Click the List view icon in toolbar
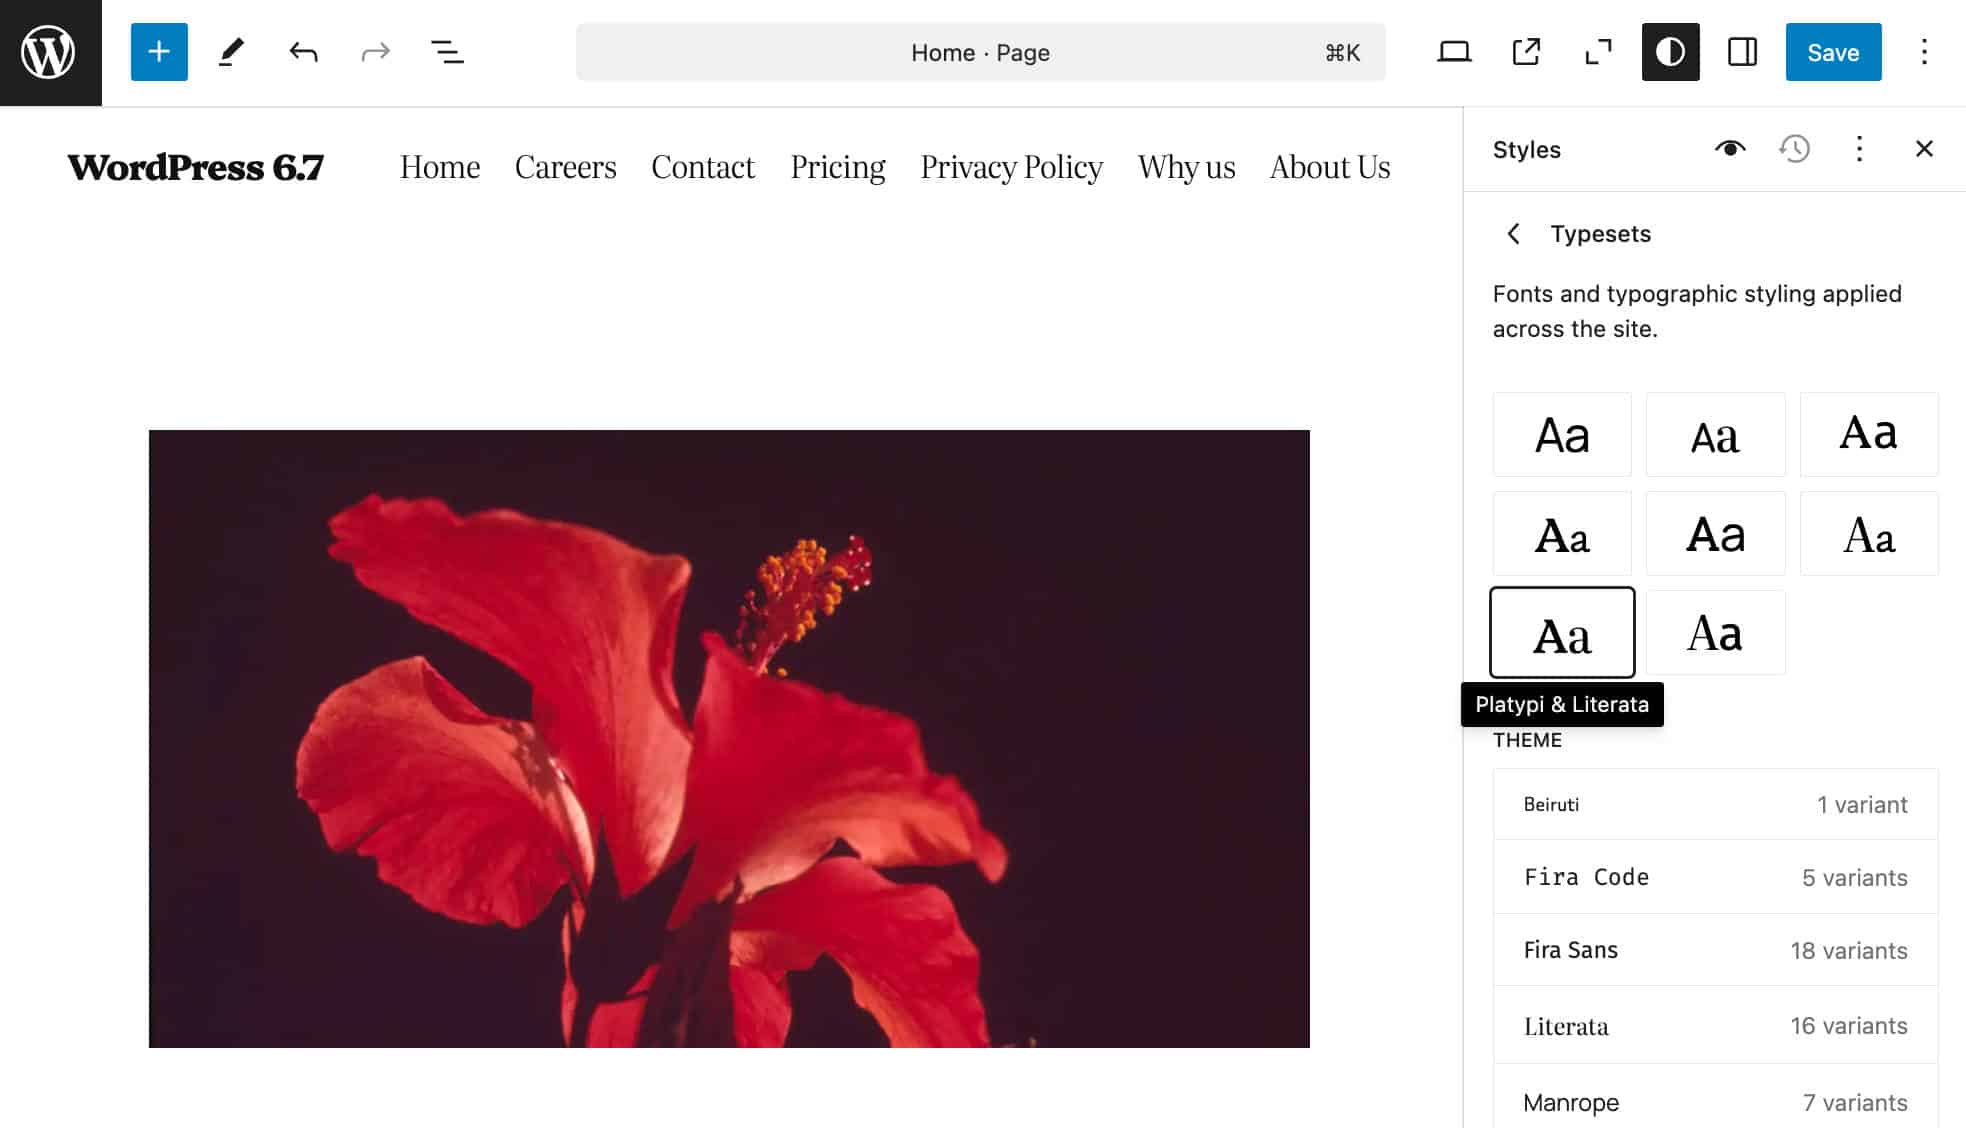The width and height of the screenshot is (1966, 1128). (447, 51)
